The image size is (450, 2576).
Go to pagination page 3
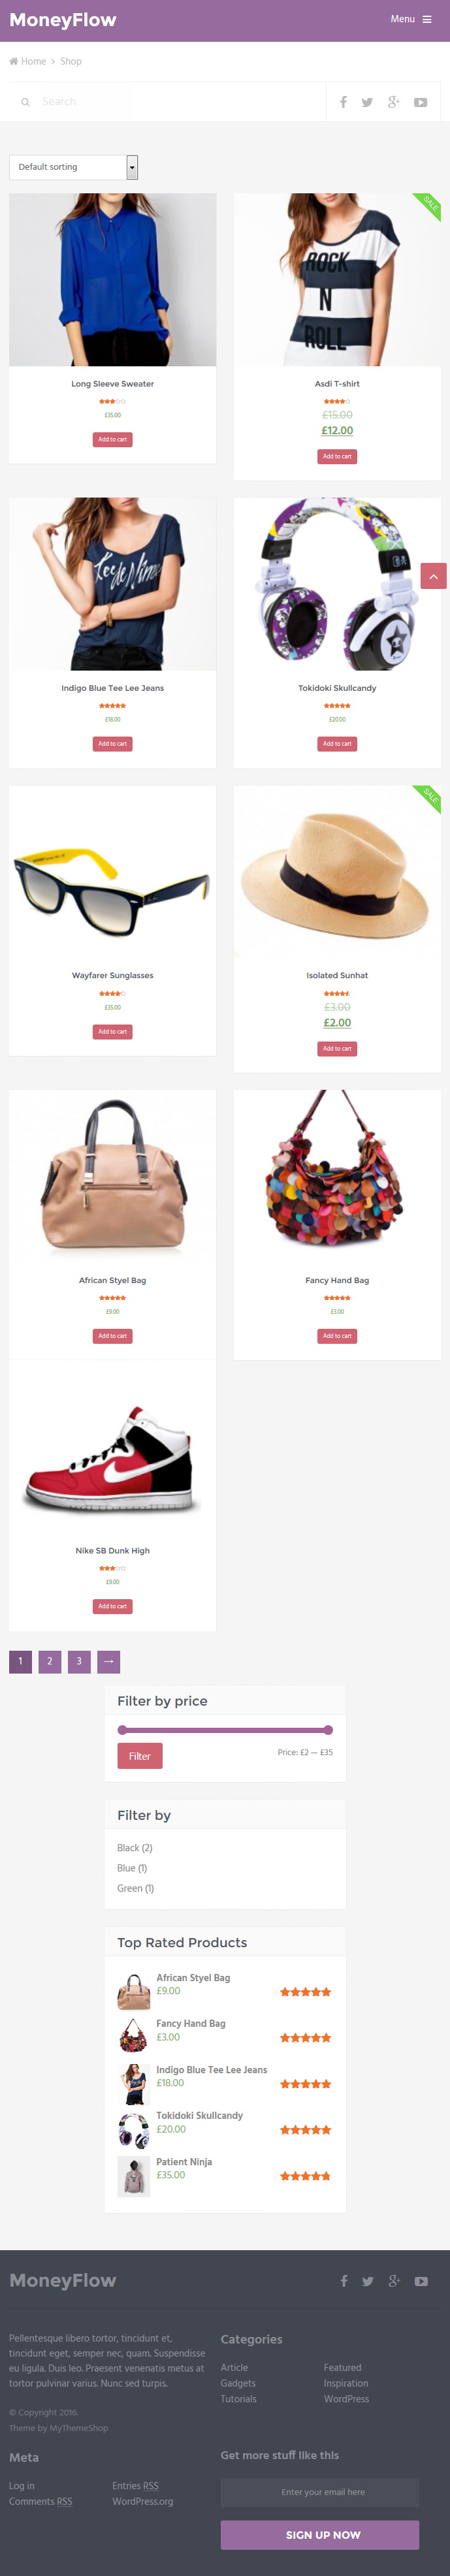click(x=79, y=1661)
